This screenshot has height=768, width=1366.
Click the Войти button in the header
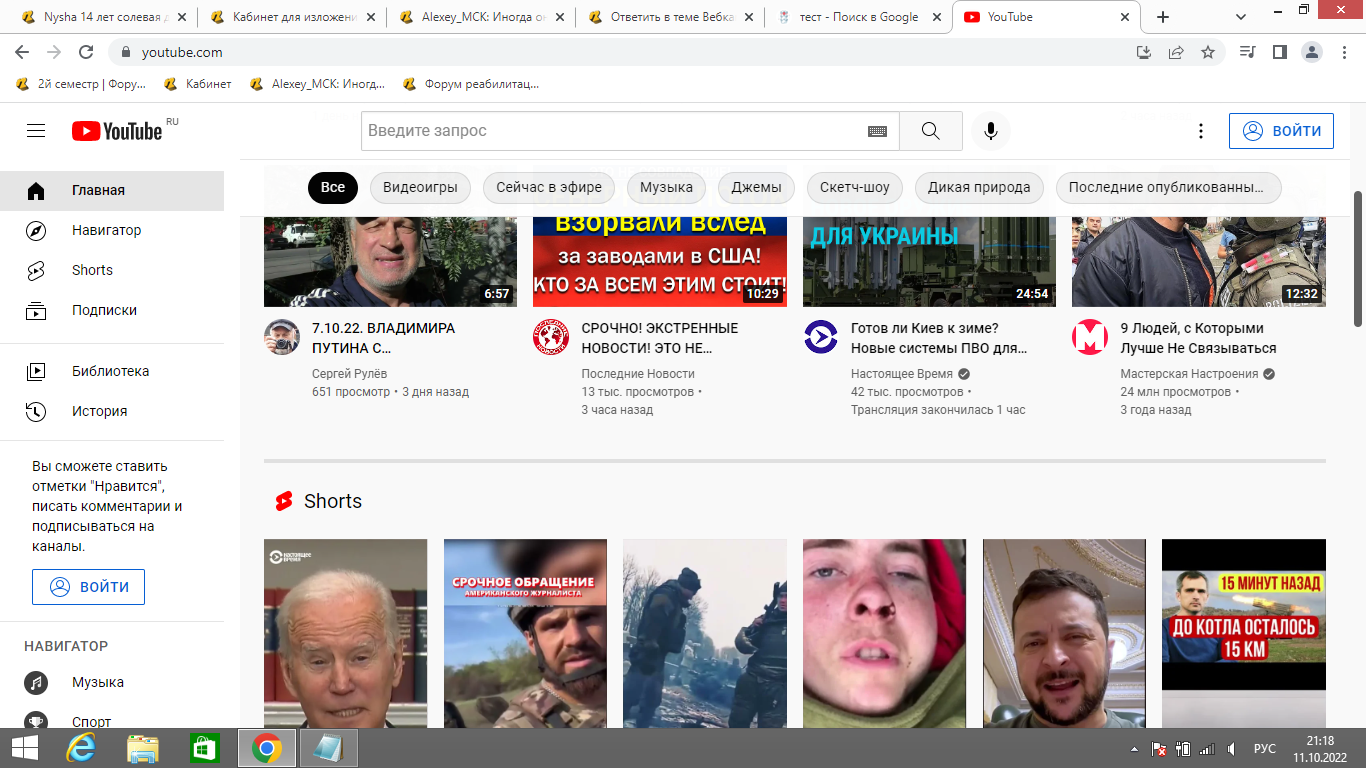[1281, 131]
